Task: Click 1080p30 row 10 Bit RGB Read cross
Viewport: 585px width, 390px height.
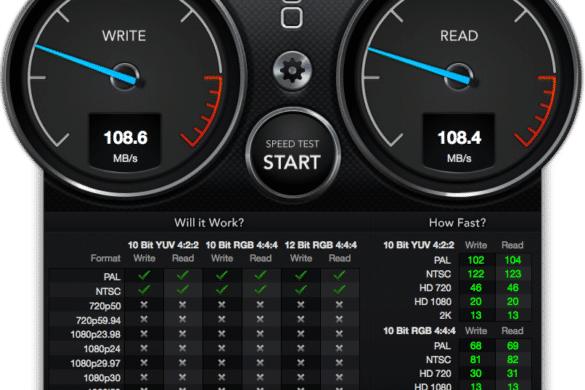Action: [260, 377]
